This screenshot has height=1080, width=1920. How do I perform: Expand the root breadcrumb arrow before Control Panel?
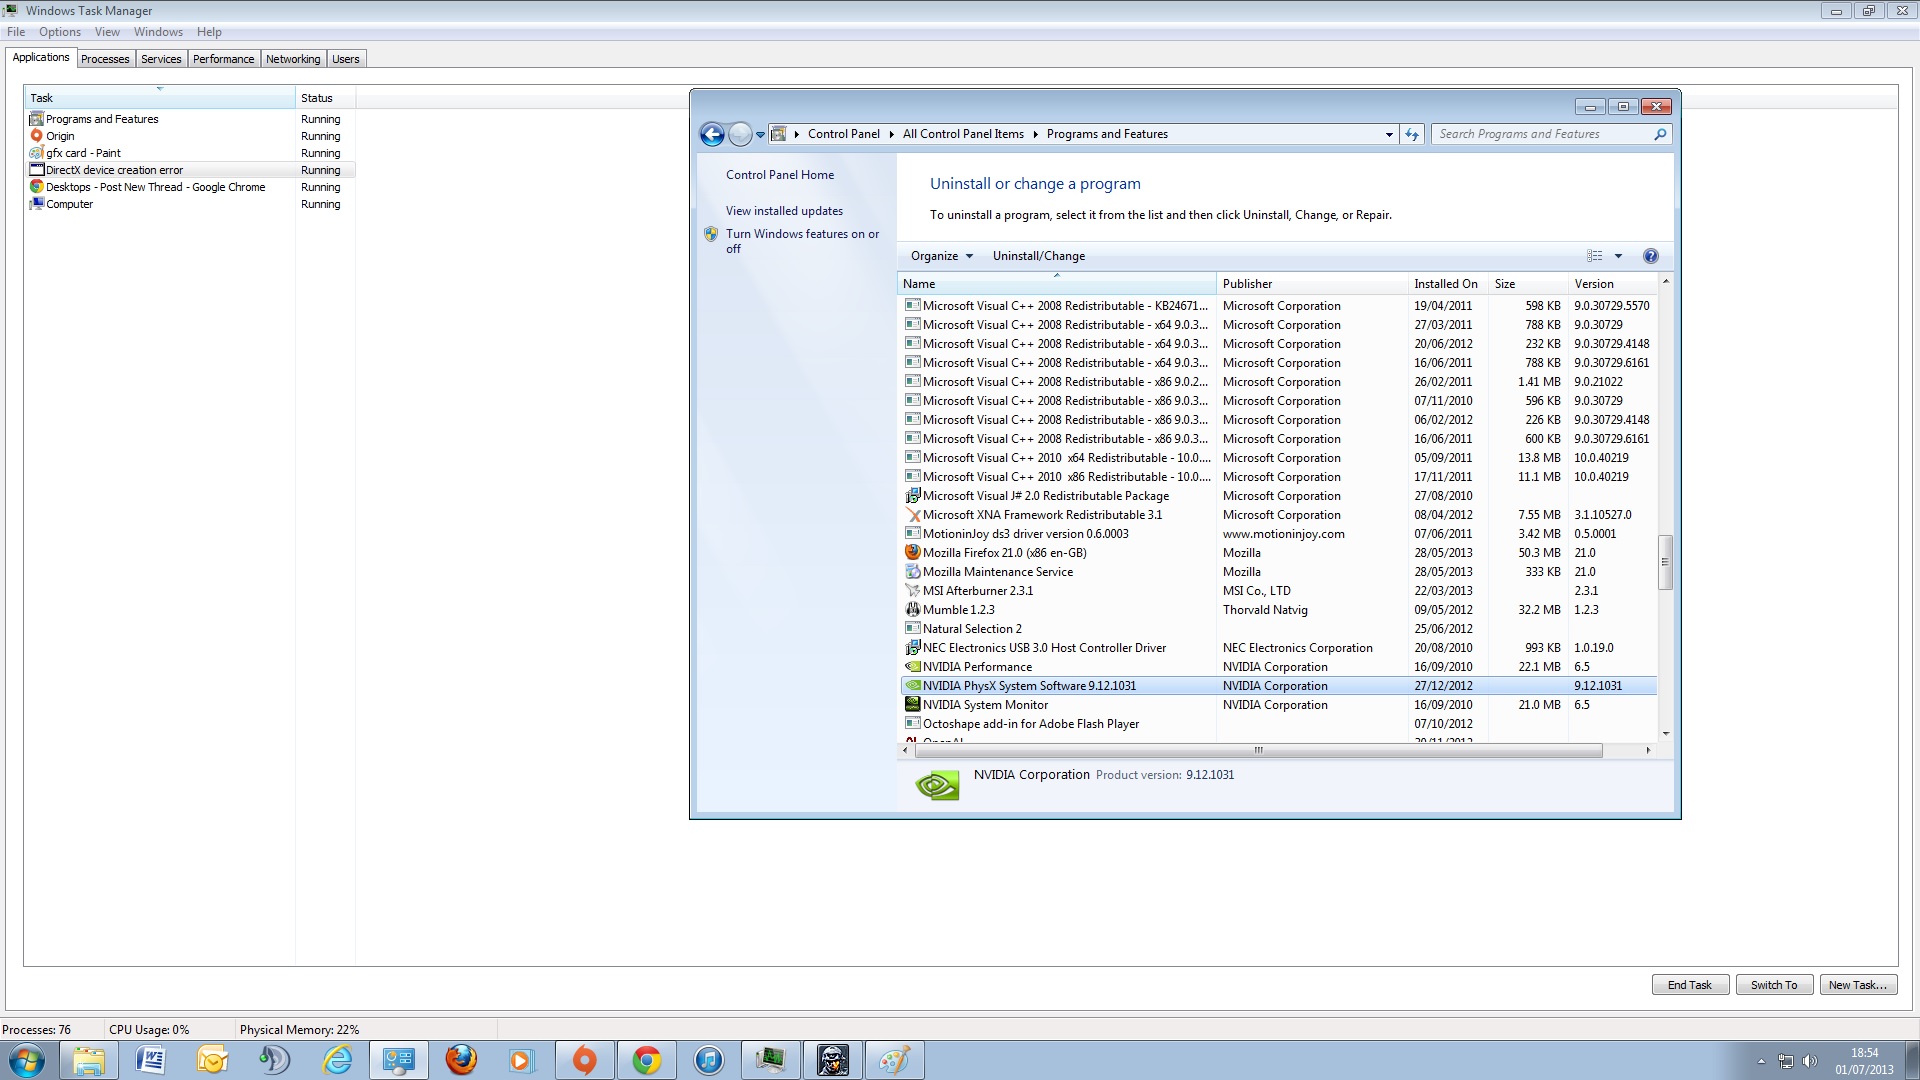coord(797,134)
